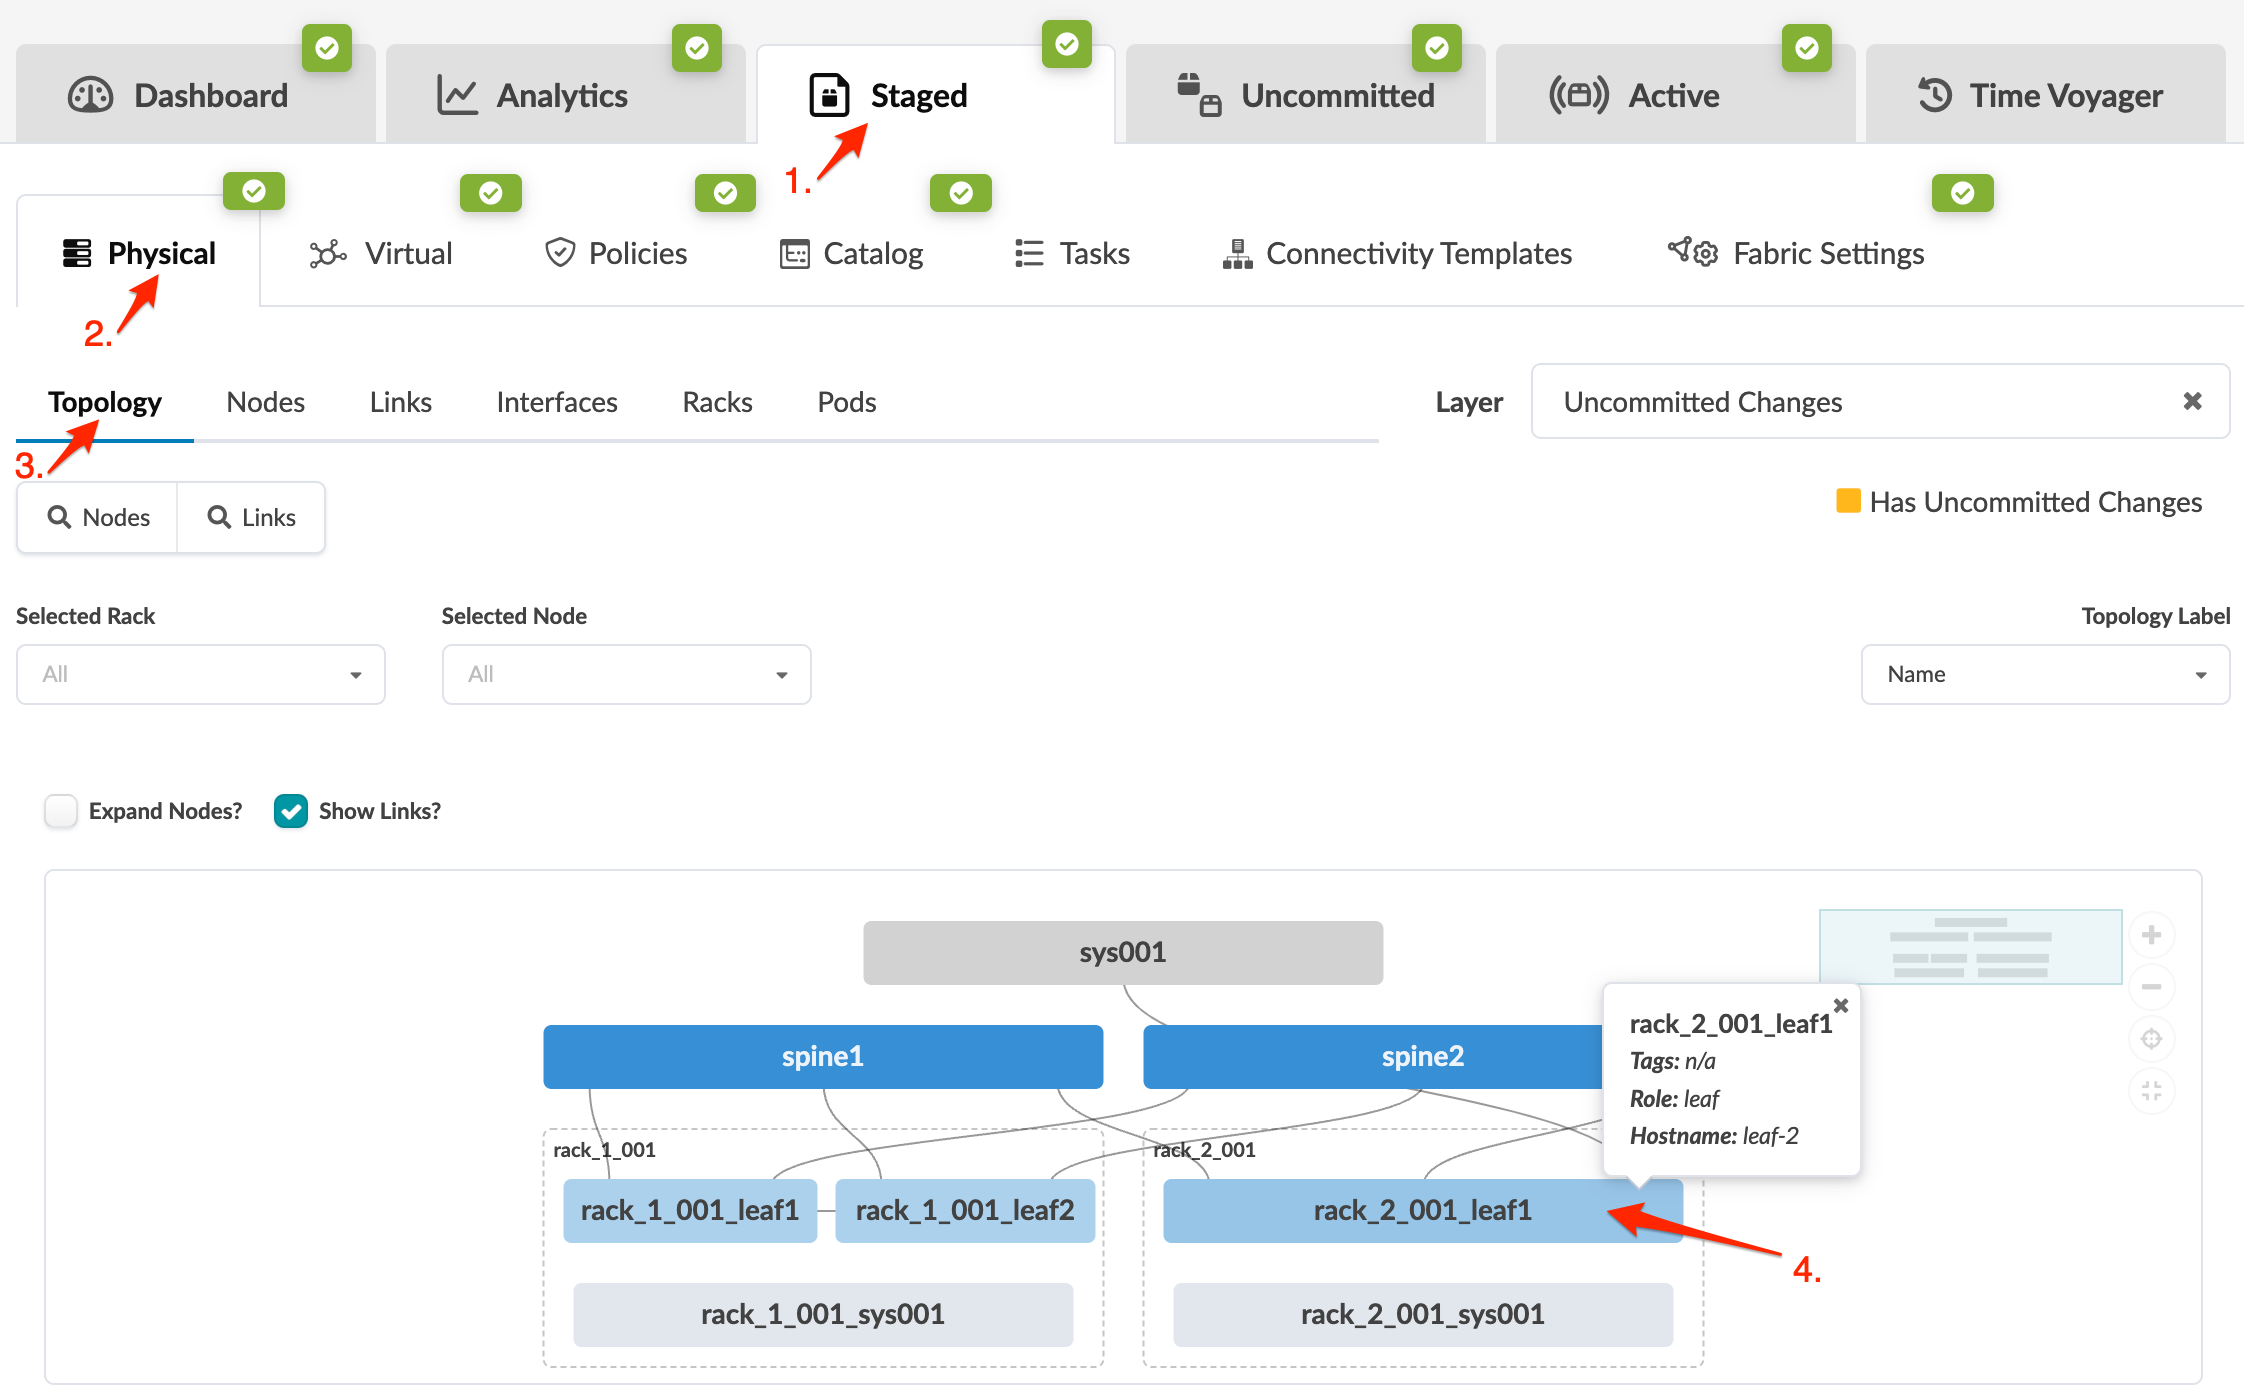Go to the Uncommitted tab
Viewport: 2244px width, 1390px height.
click(1308, 95)
